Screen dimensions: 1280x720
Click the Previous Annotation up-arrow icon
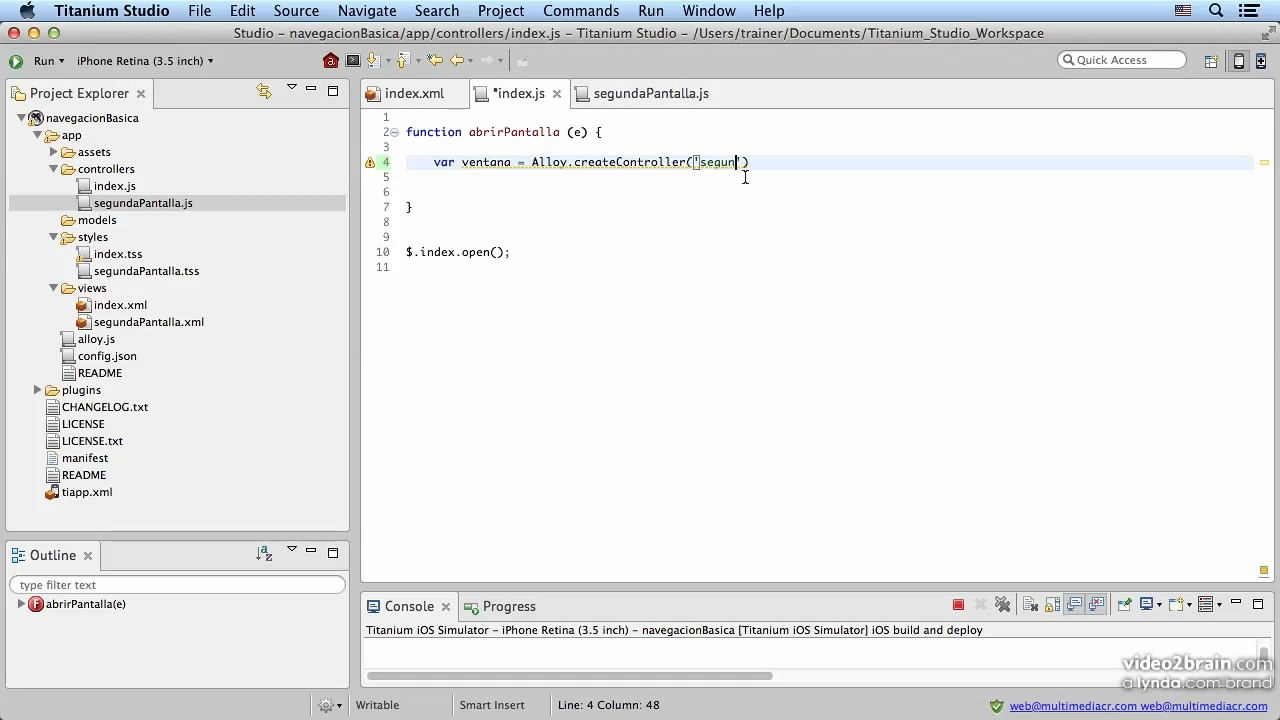point(404,61)
